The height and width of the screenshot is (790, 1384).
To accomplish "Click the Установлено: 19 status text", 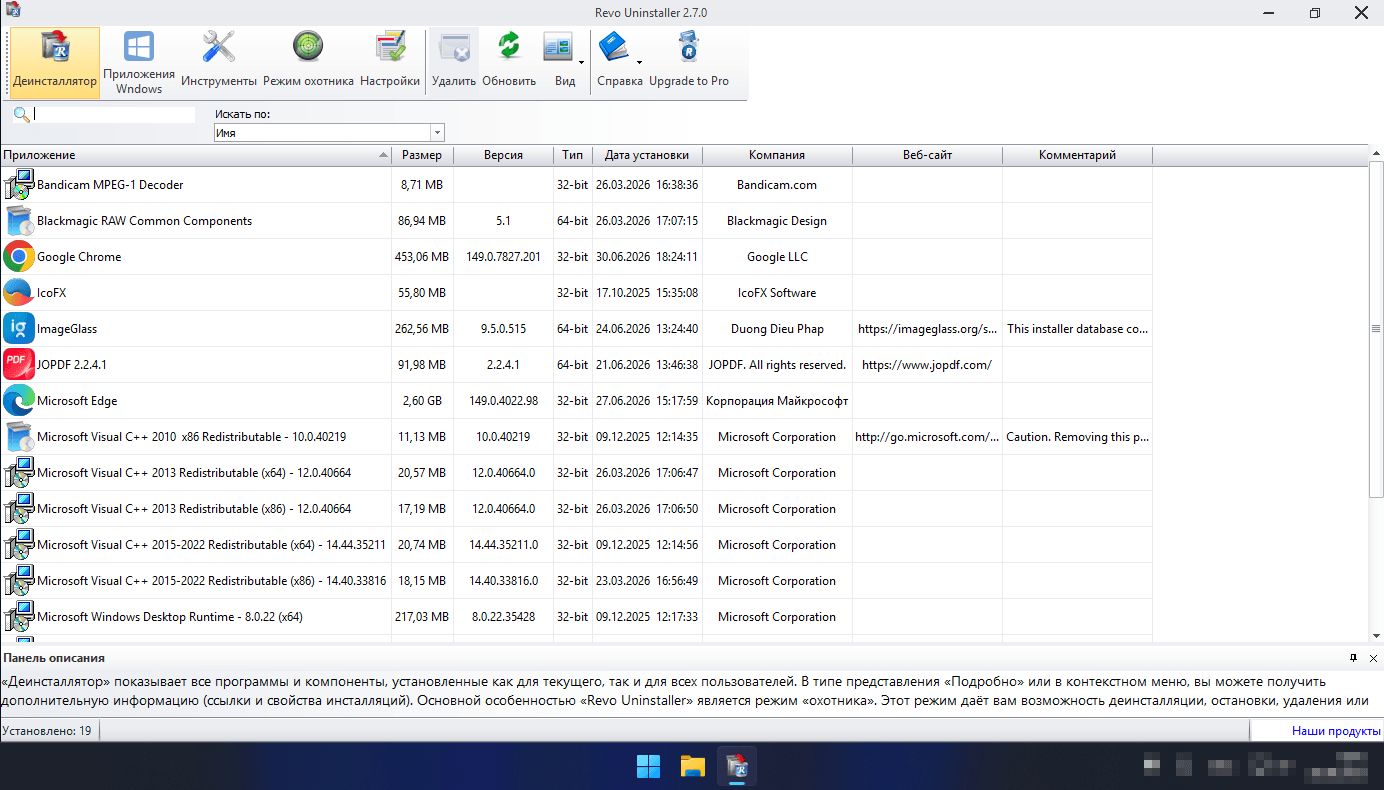I will (x=47, y=731).
